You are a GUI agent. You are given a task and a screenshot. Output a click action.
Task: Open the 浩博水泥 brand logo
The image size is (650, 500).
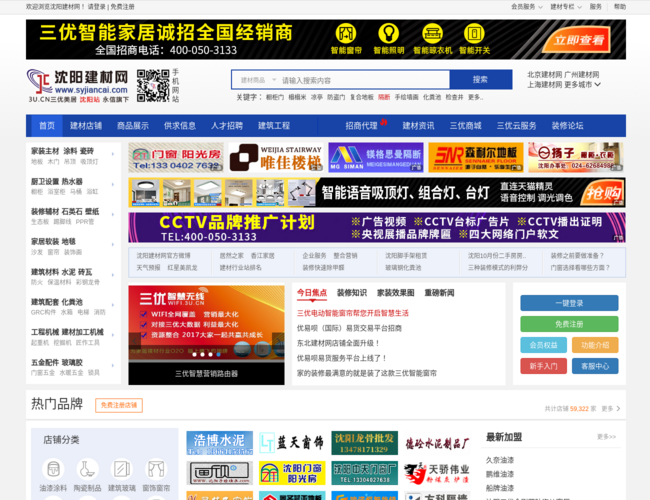(218, 443)
